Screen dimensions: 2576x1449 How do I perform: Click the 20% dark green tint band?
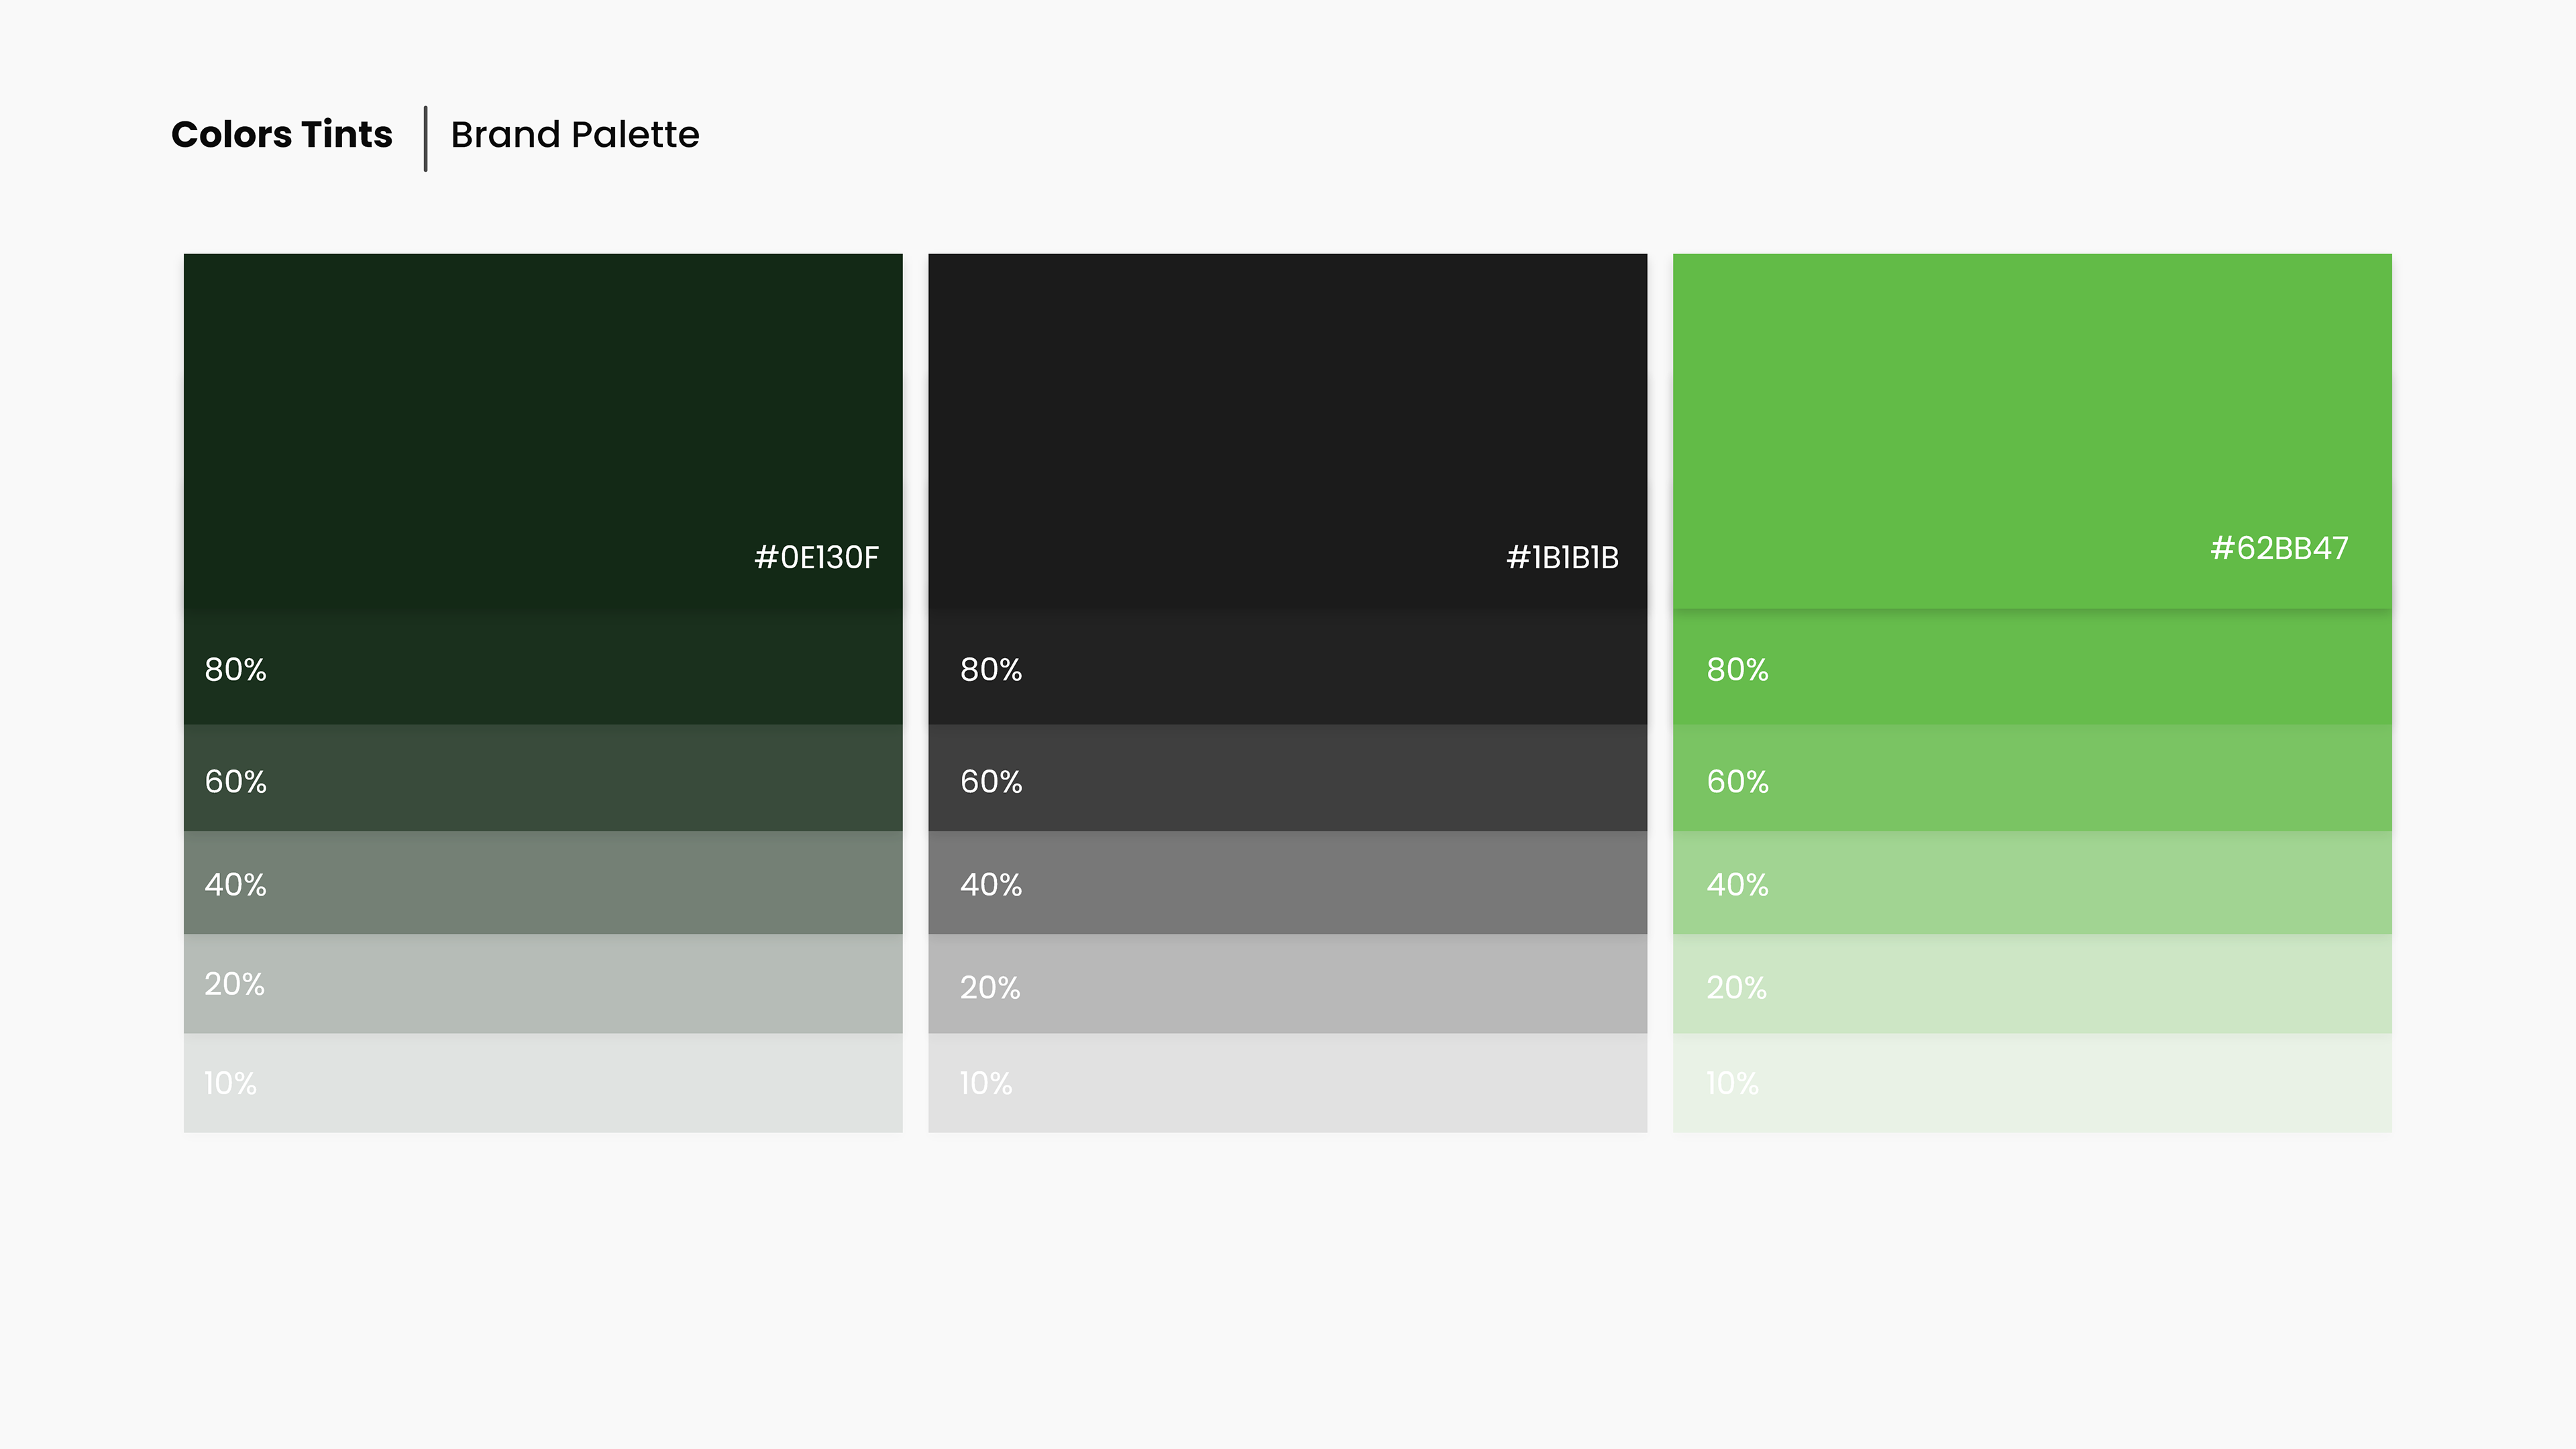[542, 984]
